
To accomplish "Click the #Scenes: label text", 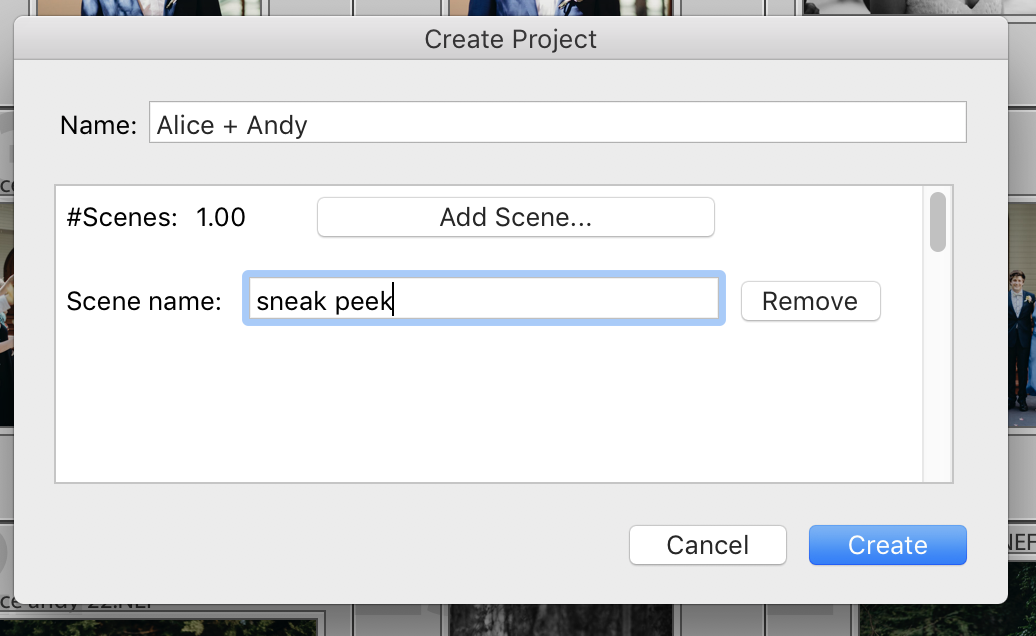I will click(122, 217).
